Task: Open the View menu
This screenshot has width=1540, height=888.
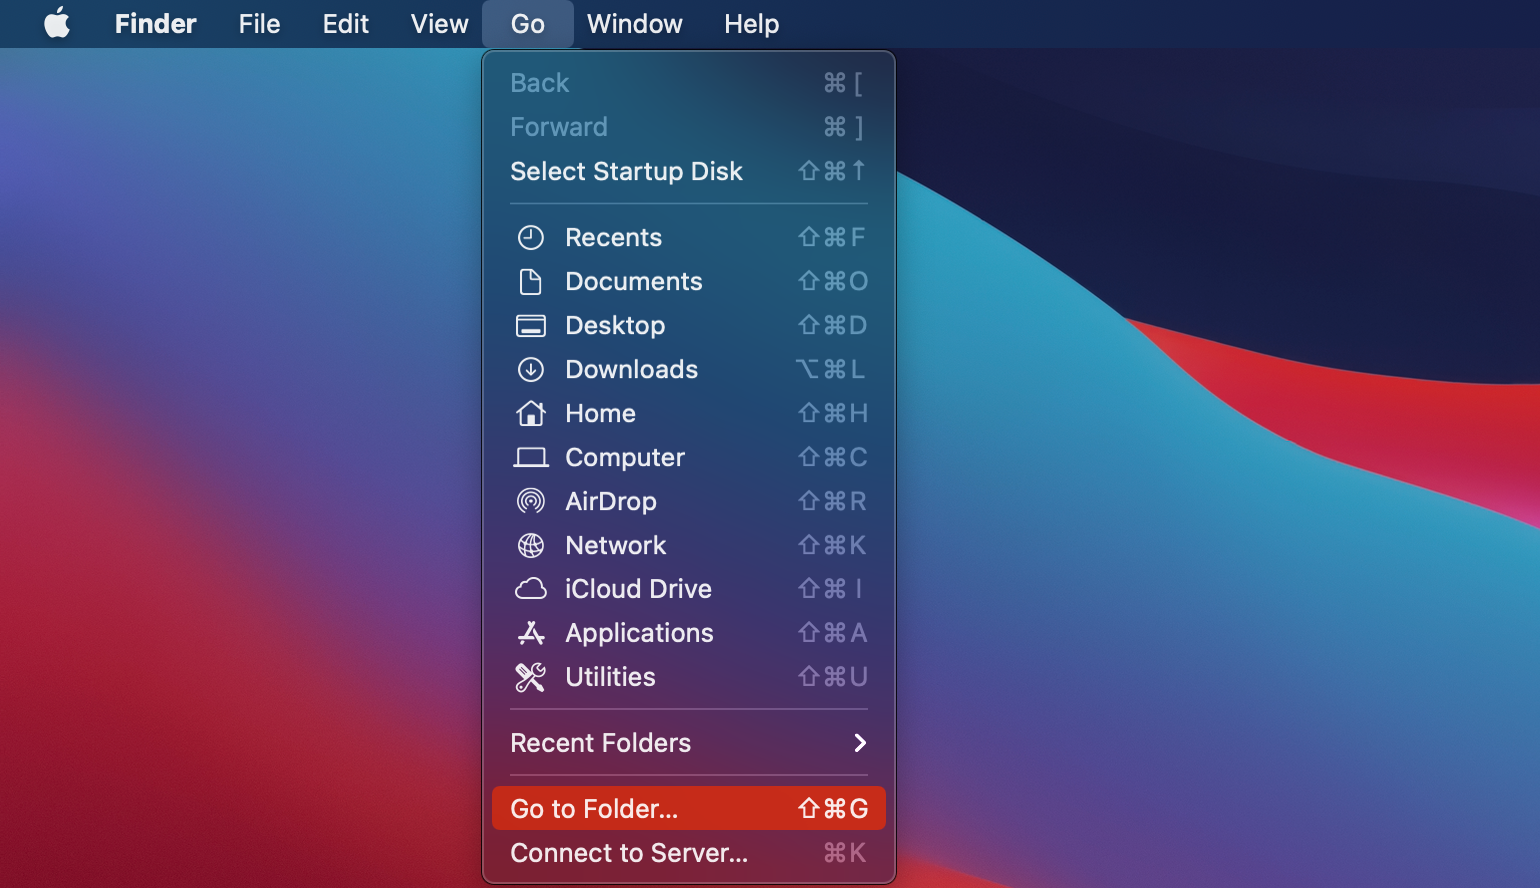Action: [x=439, y=24]
